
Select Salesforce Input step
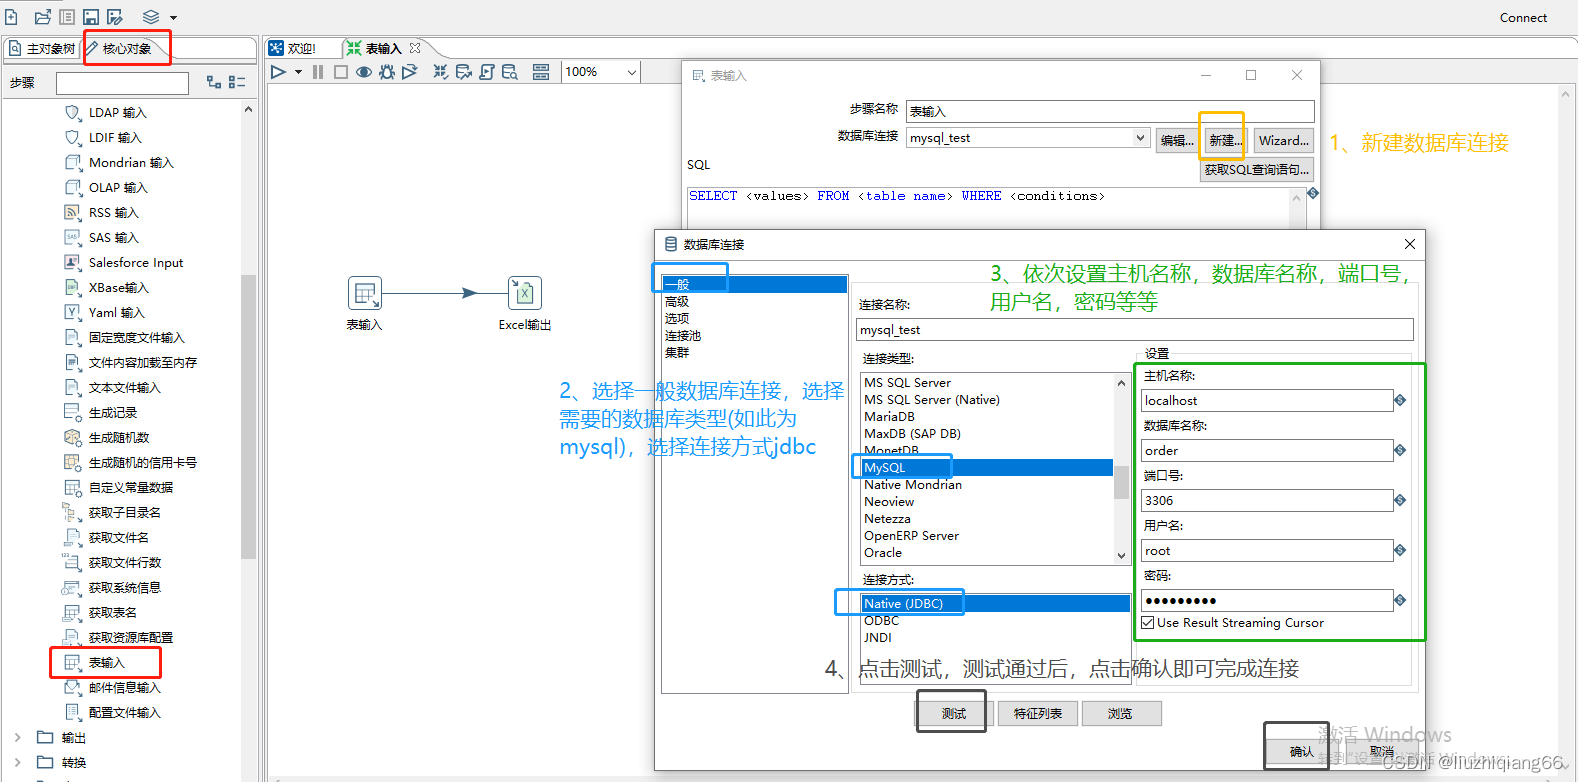136,263
